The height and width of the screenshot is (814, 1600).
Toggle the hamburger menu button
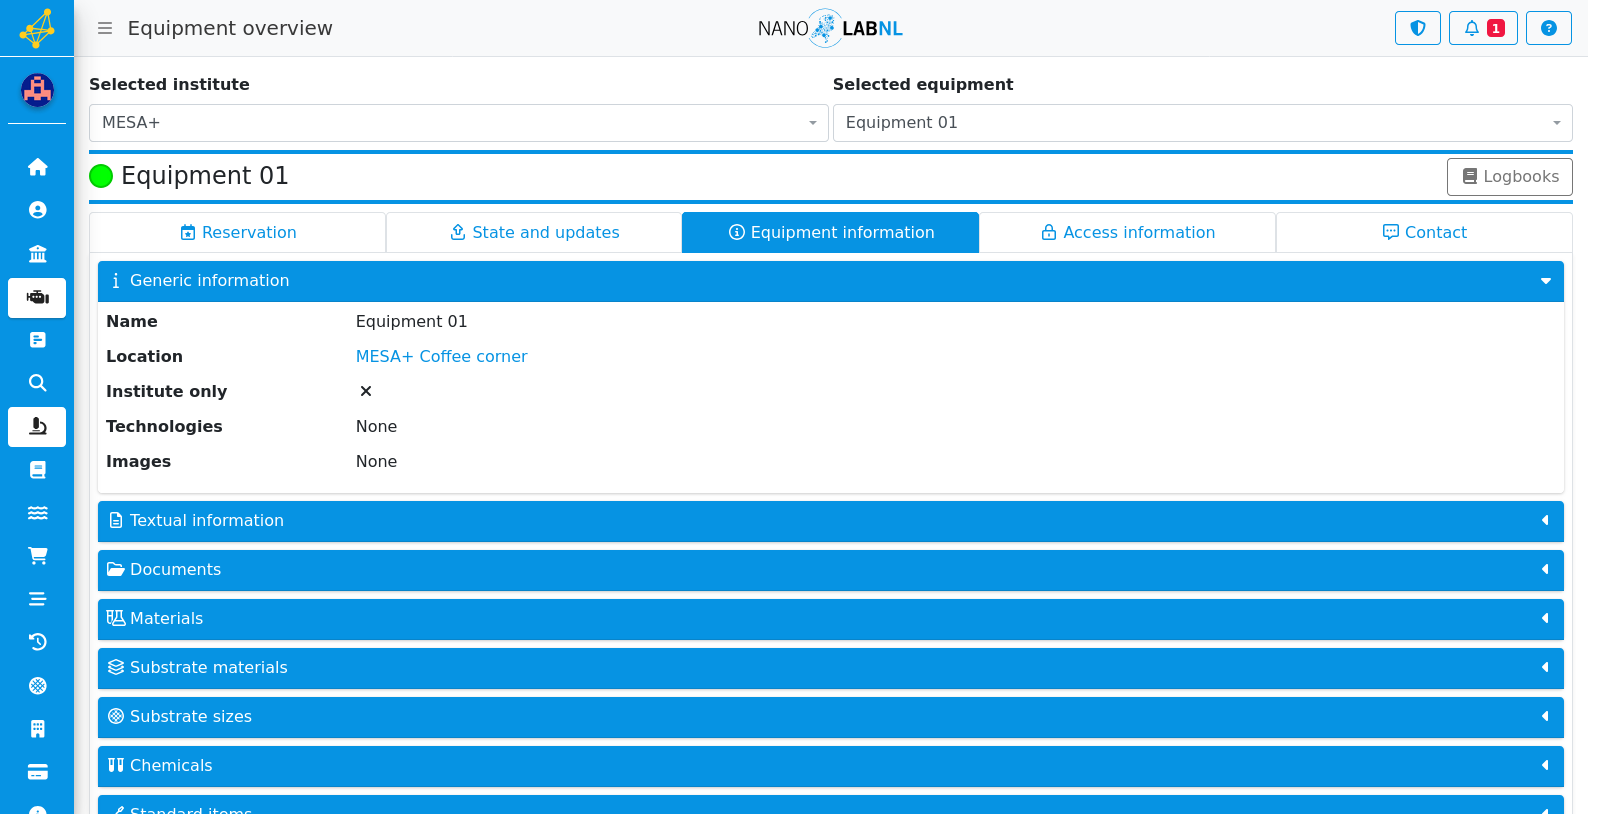[104, 28]
